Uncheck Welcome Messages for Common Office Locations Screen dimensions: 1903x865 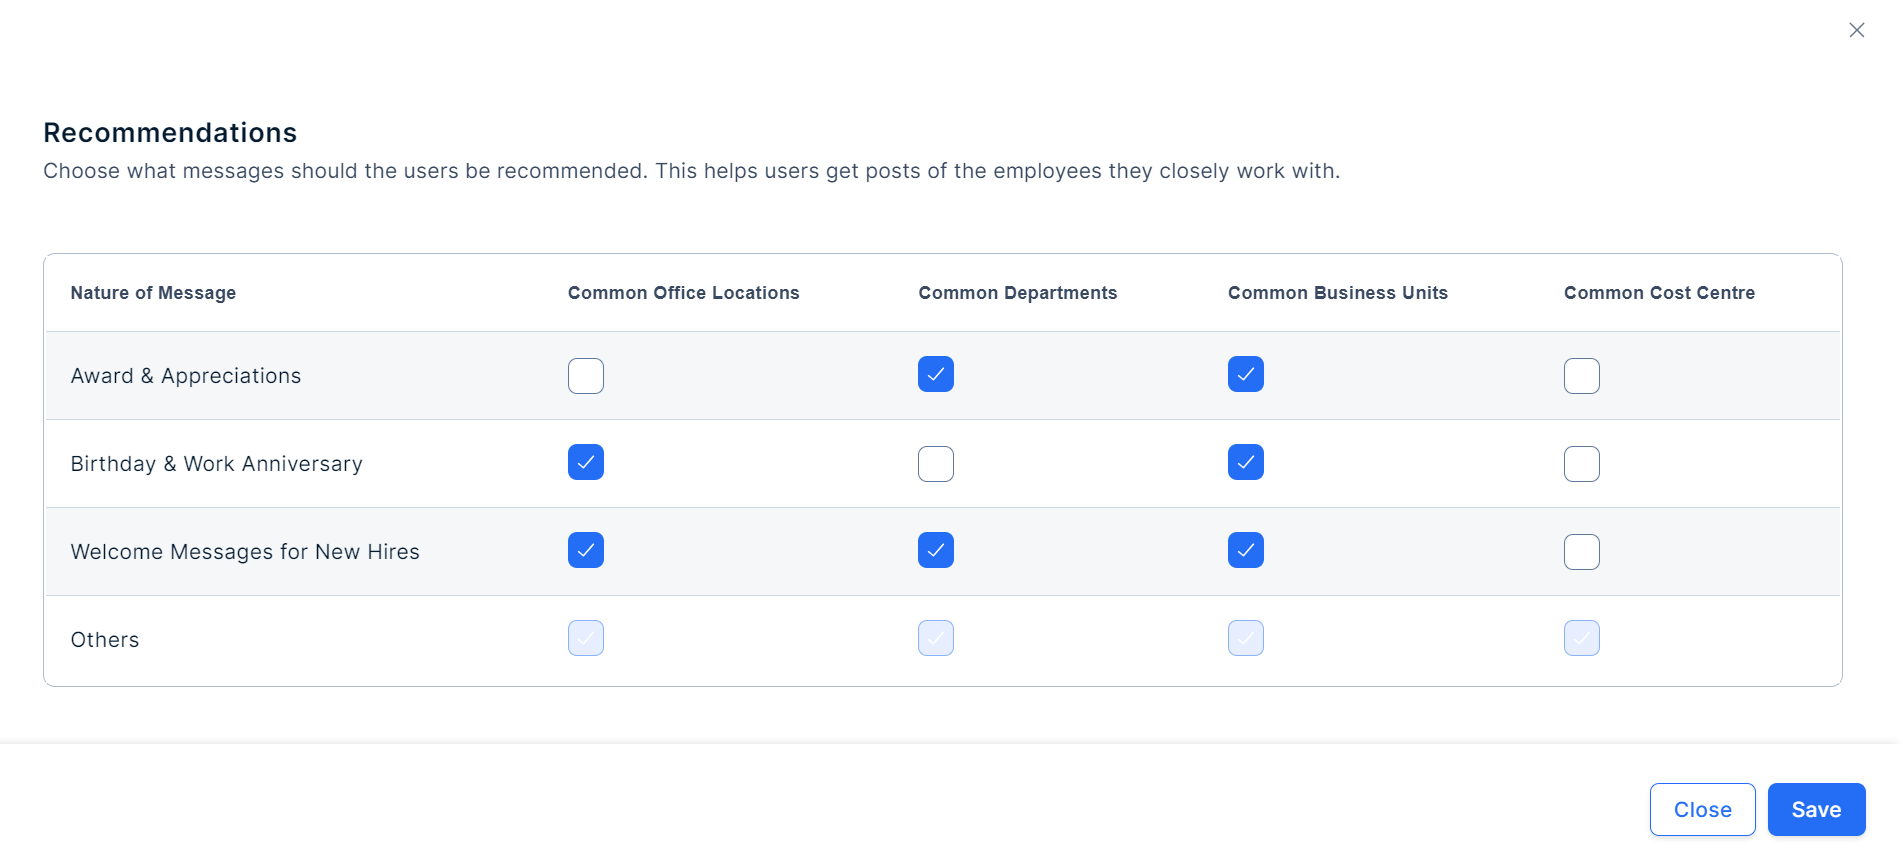click(586, 550)
